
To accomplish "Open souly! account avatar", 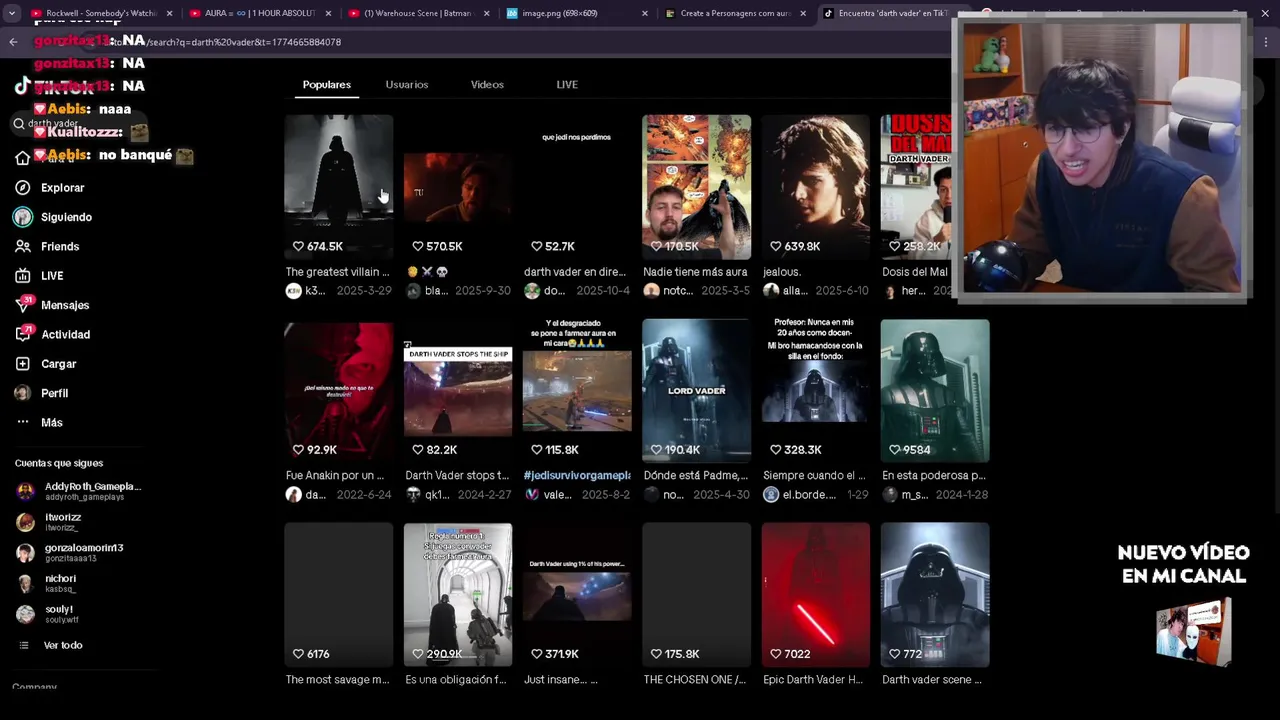I will point(25,614).
